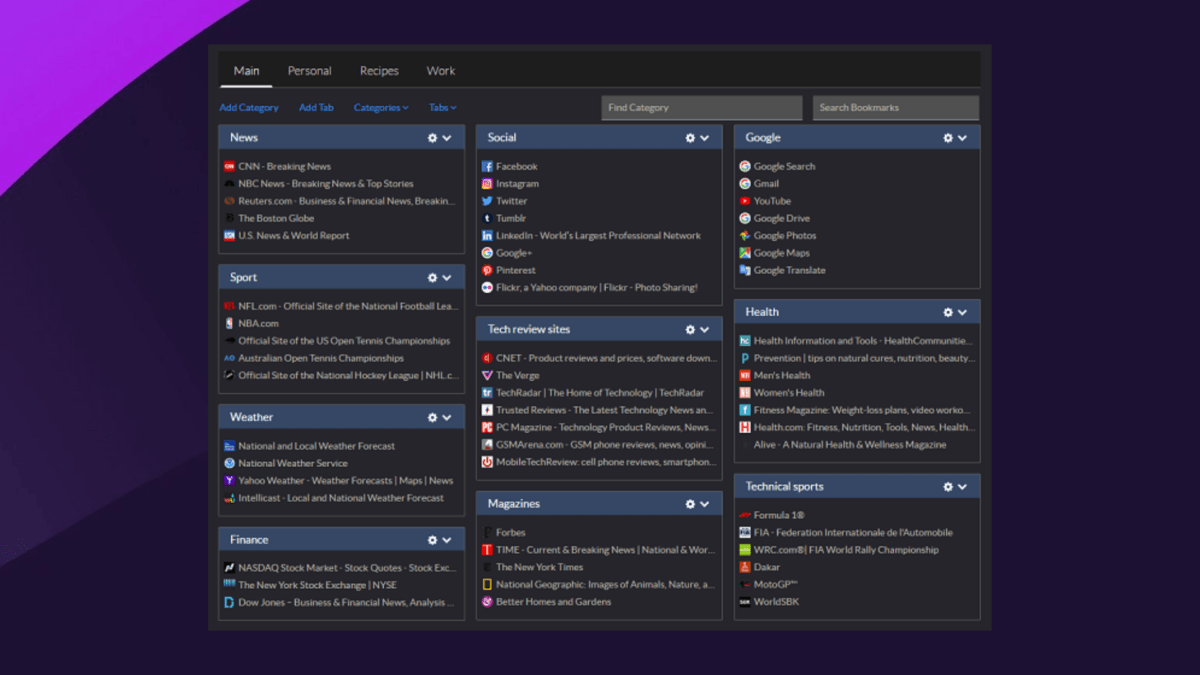Click the Pinterest icon
The width and height of the screenshot is (1200, 675).
tap(489, 270)
